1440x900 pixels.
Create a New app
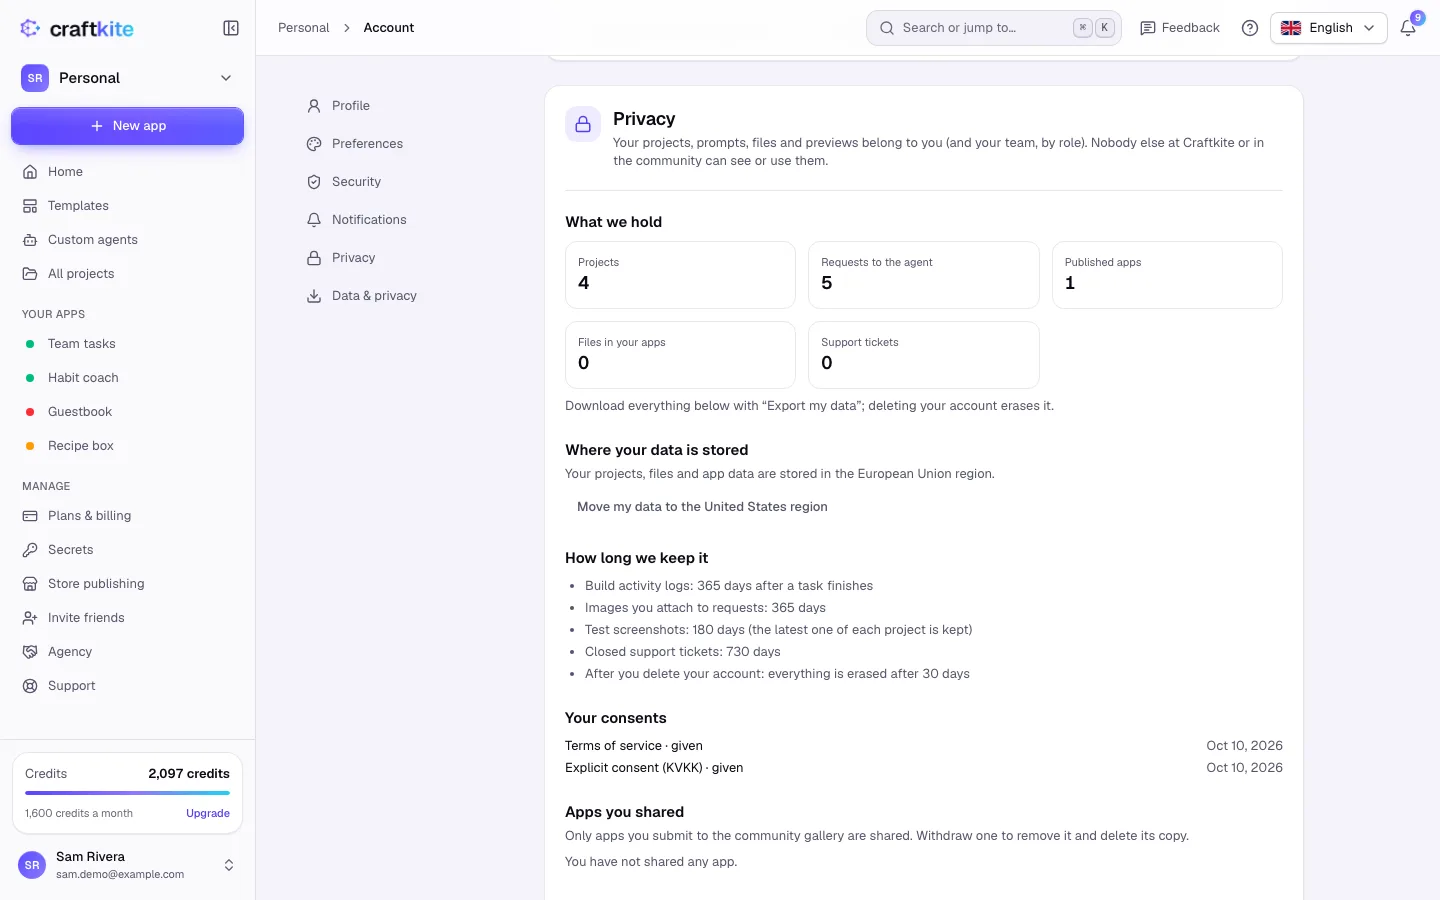click(x=127, y=126)
